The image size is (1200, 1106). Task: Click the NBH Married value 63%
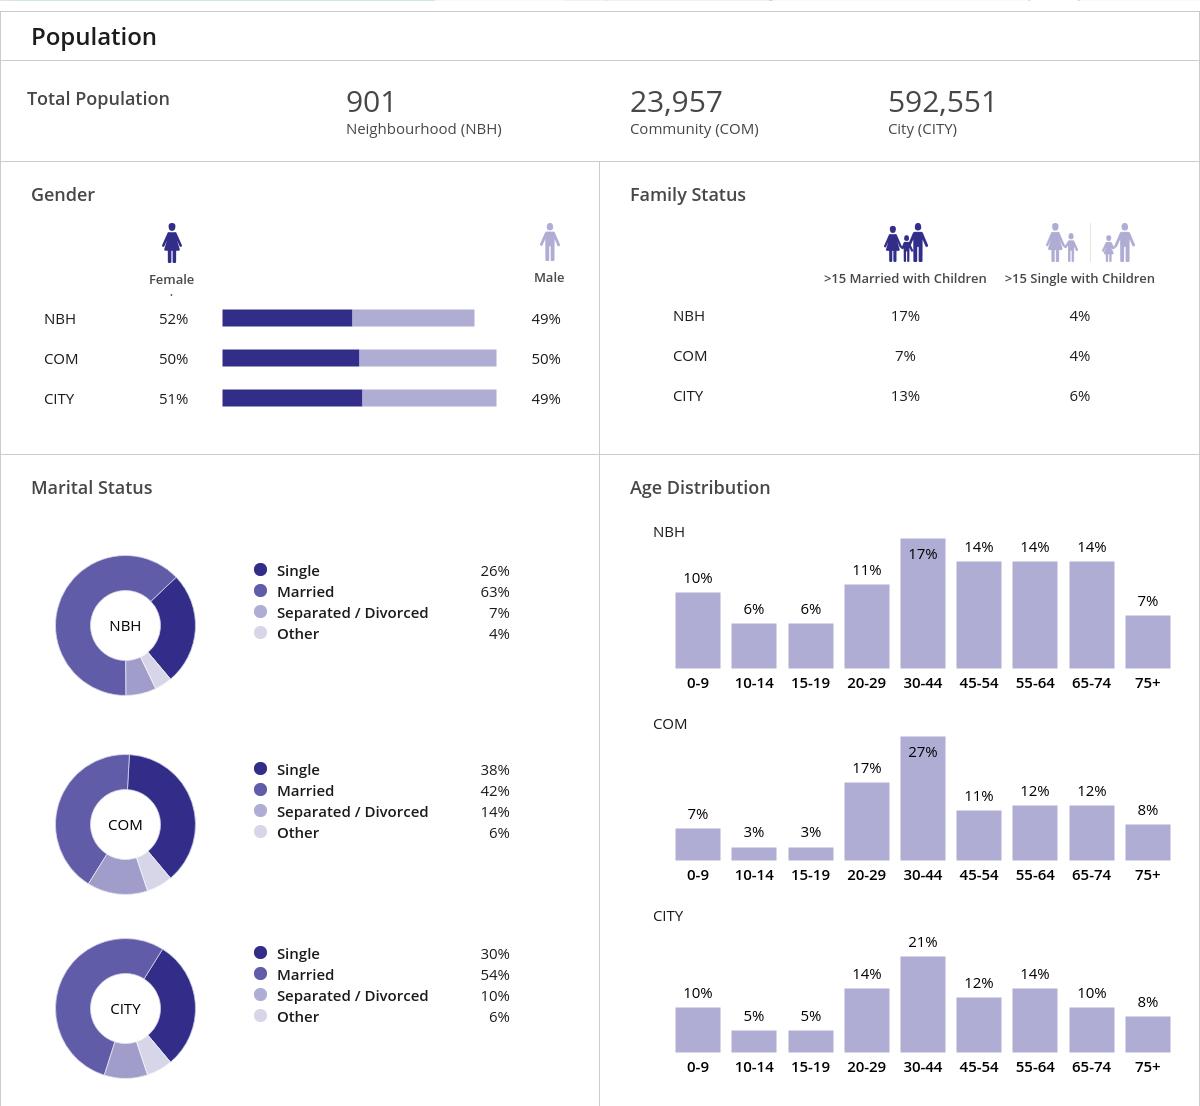[495, 592]
